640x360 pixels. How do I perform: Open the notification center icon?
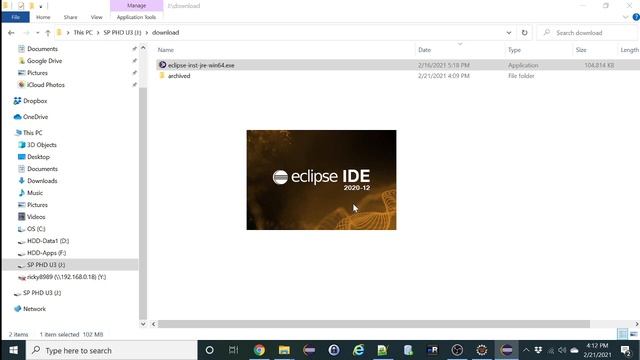(625, 350)
